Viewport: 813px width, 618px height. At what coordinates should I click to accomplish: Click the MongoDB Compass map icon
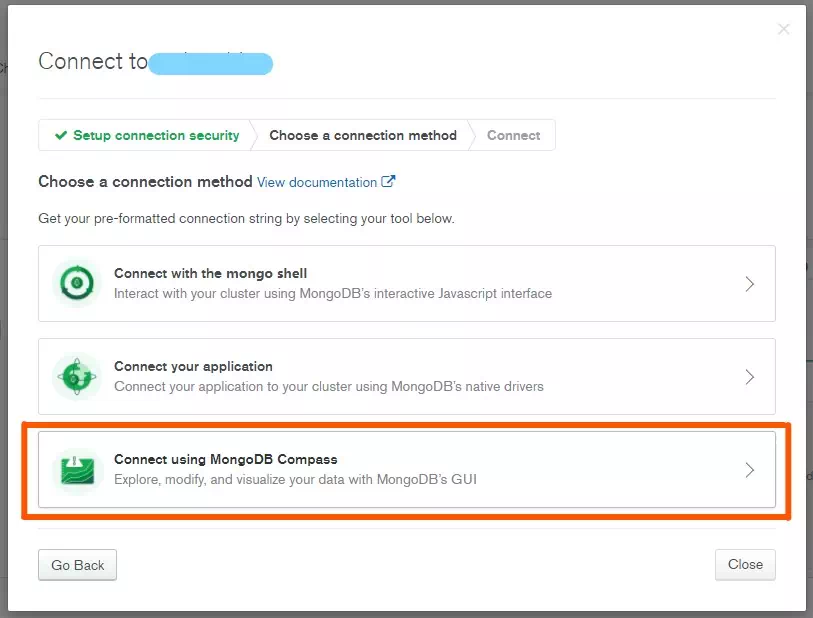tap(77, 470)
